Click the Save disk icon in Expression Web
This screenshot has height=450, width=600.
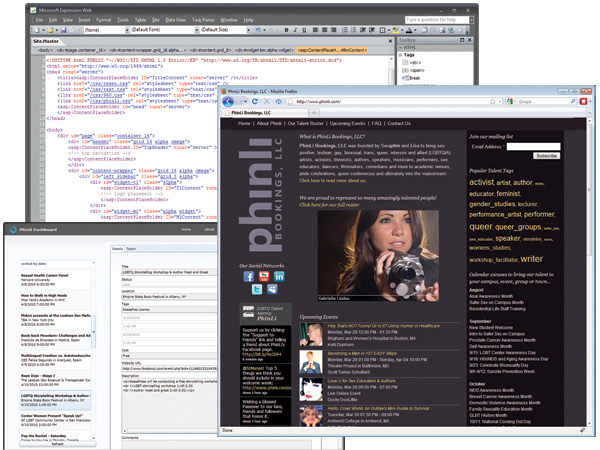click(64, 30)
